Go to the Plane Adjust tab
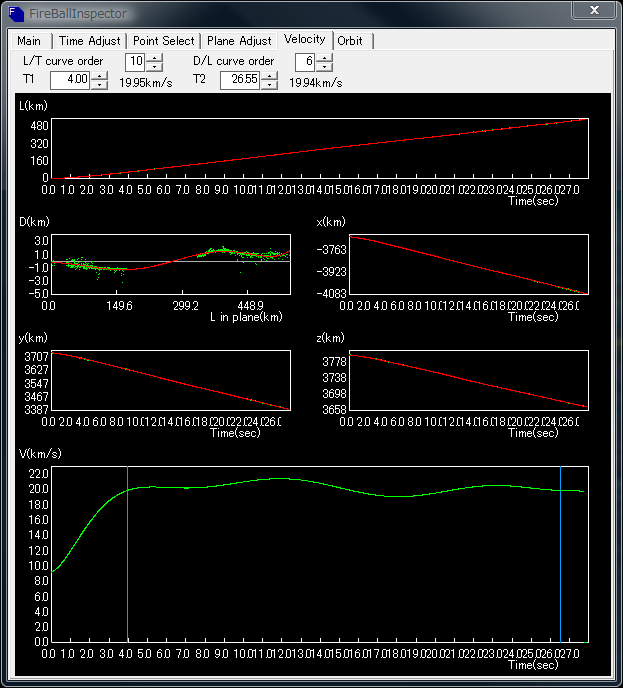 [x=239, y=41]
